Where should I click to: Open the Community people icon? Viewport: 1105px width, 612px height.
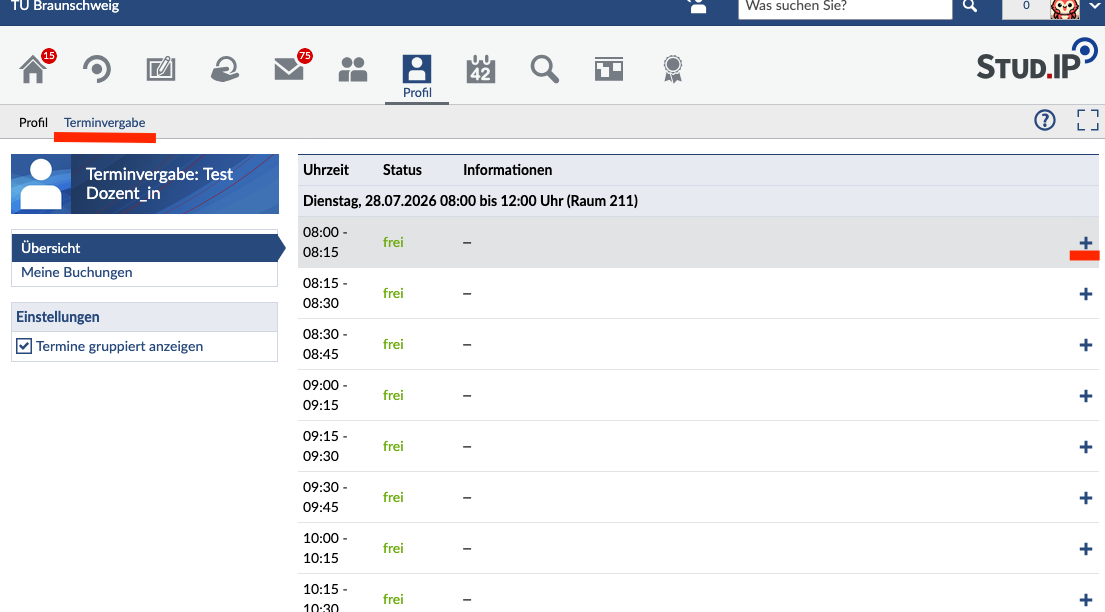tap(353, 69)
